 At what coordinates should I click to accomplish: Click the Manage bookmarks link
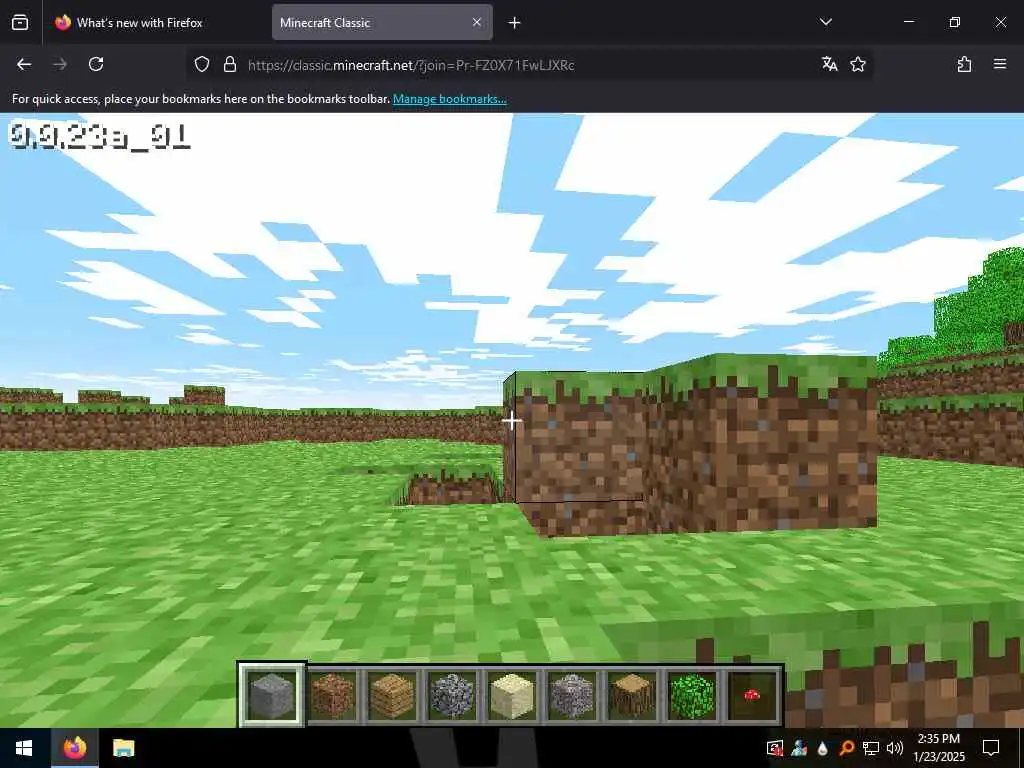(x=449, y=99)
